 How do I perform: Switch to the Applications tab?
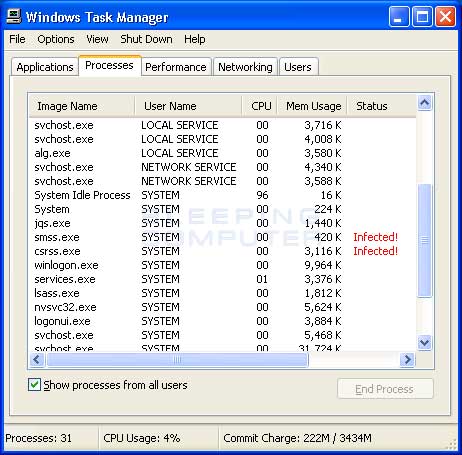[x=45, y=67]
